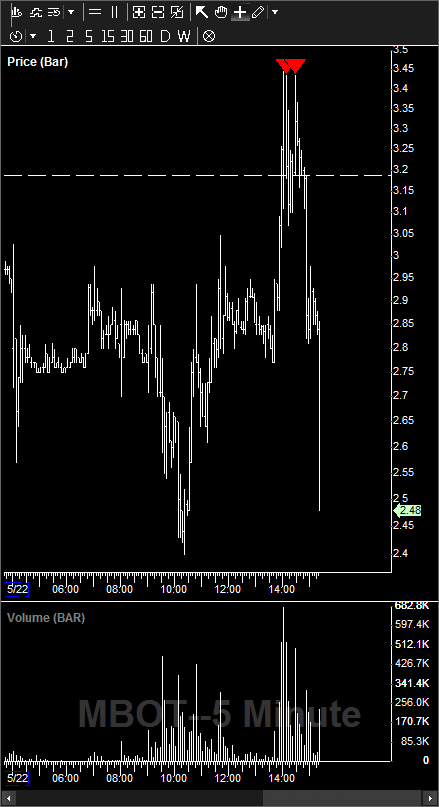The height and width of the screenshot is (807, 439).
Task: Open the chart settings list icon
Action: [x=55, y=12]
